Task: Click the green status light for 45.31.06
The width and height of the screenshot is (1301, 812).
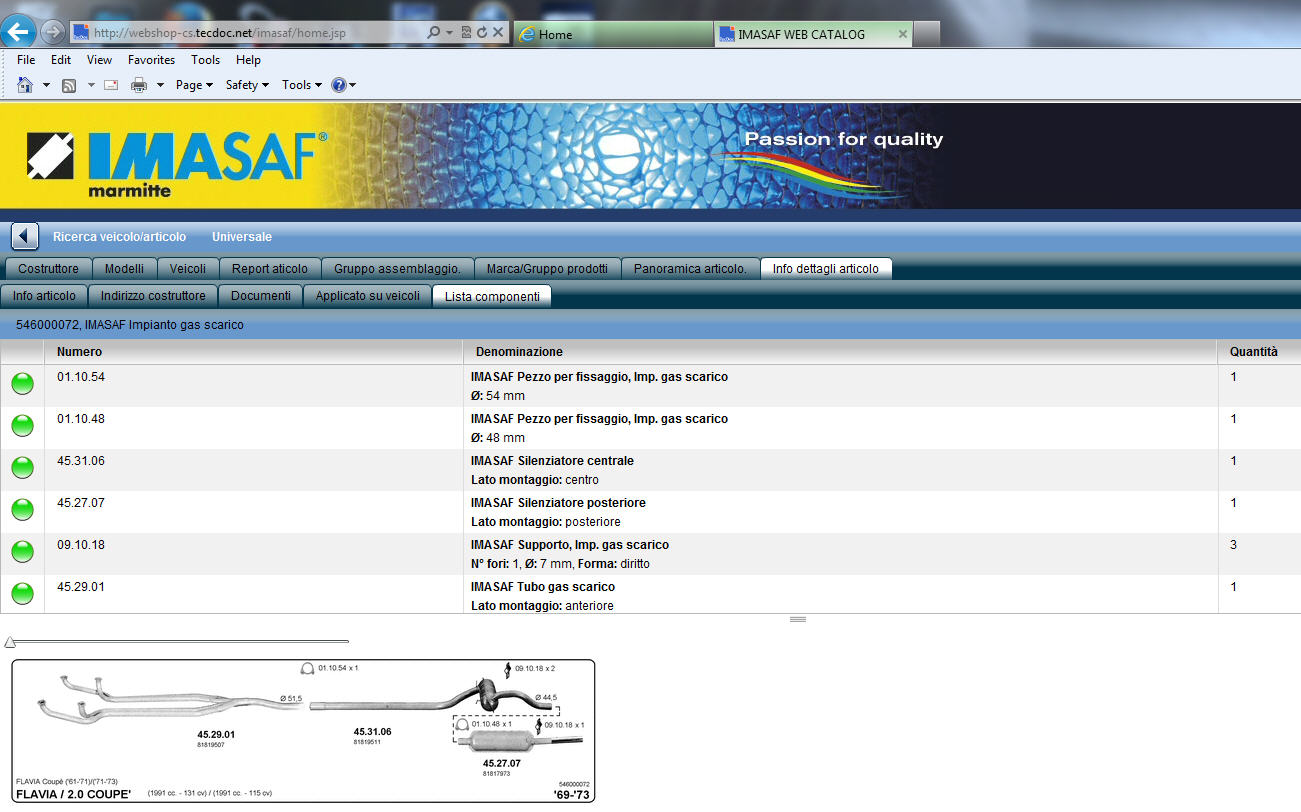Action: point(22,468)
